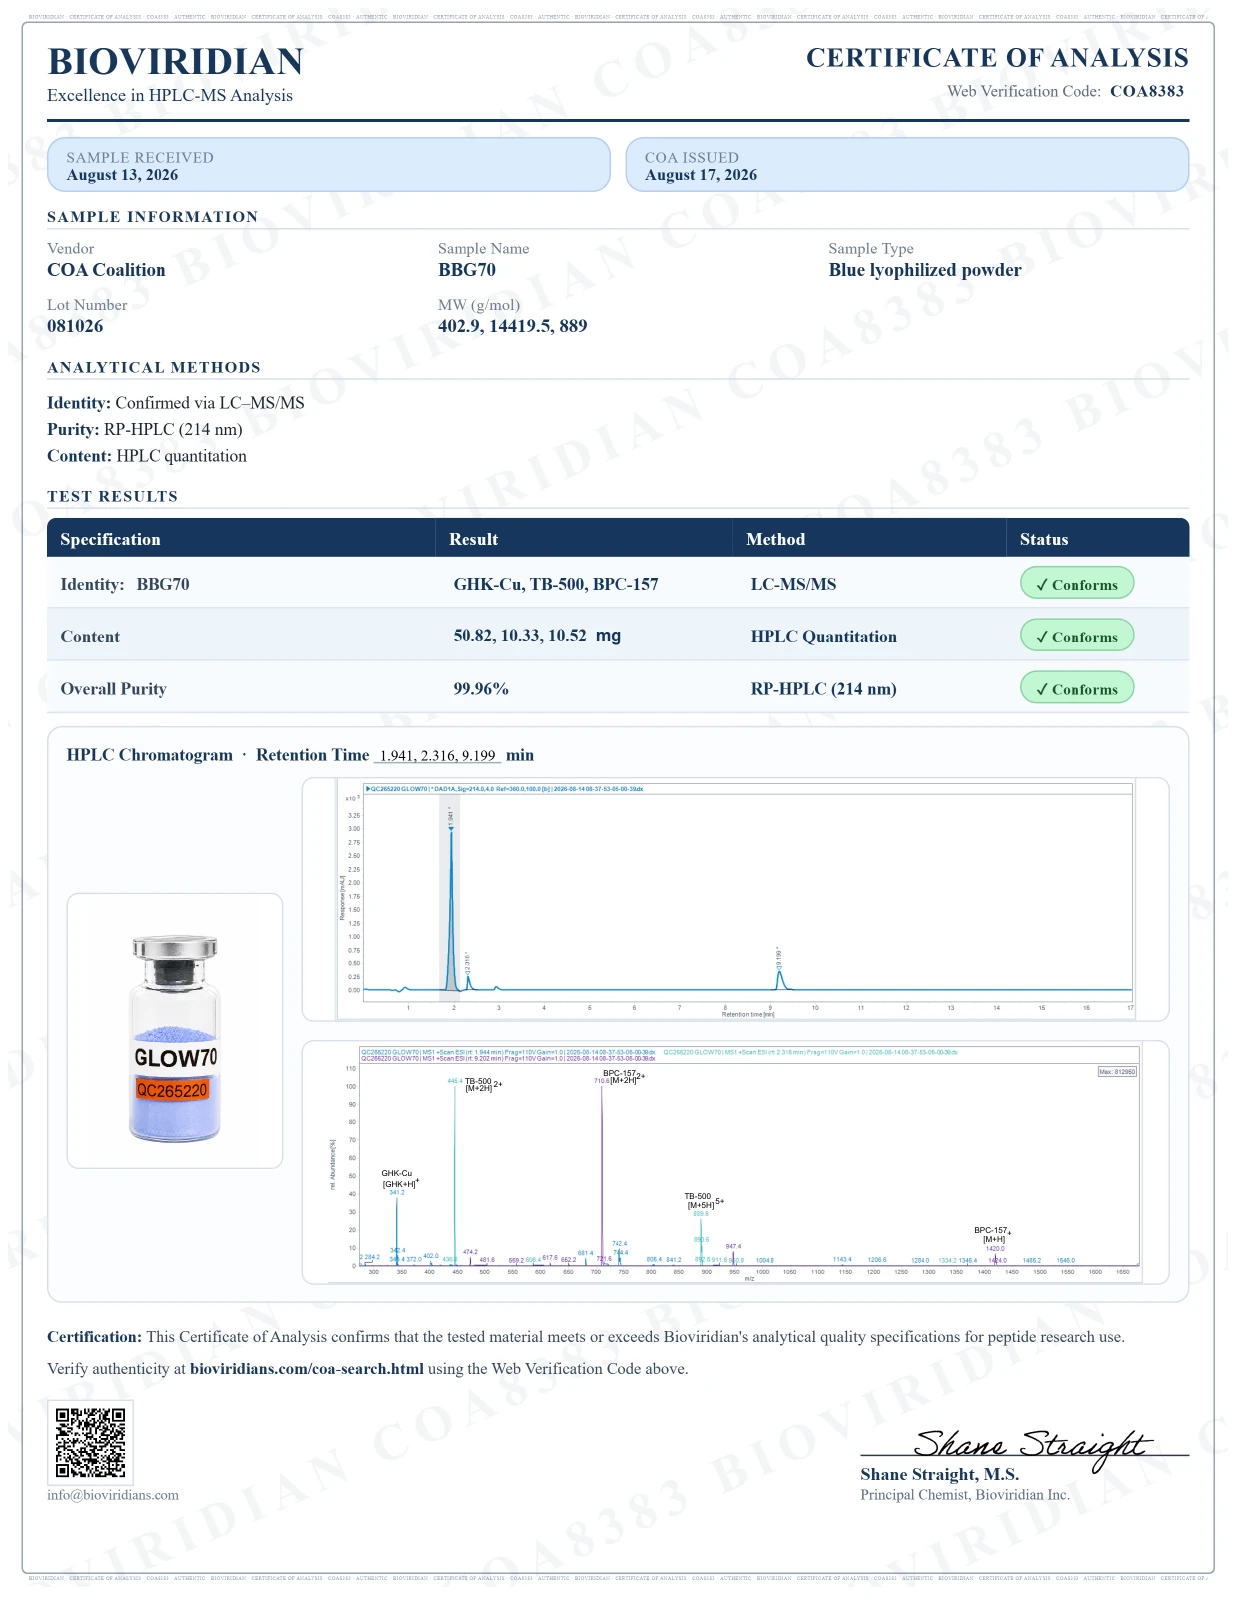Click the Specification column header
Screen dimensions: 1237x1600
pyautogui.click(x=110, y=539)
